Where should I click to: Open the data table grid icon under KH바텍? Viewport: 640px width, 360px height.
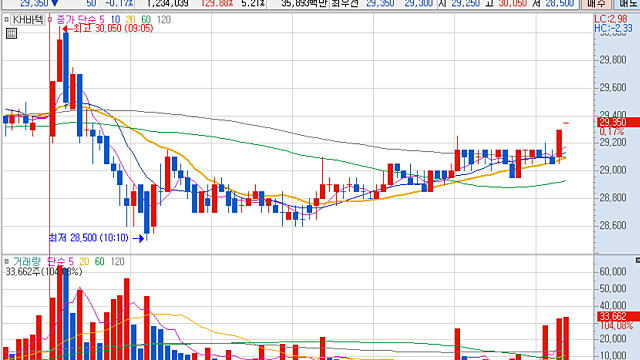(x=11, y=33)
